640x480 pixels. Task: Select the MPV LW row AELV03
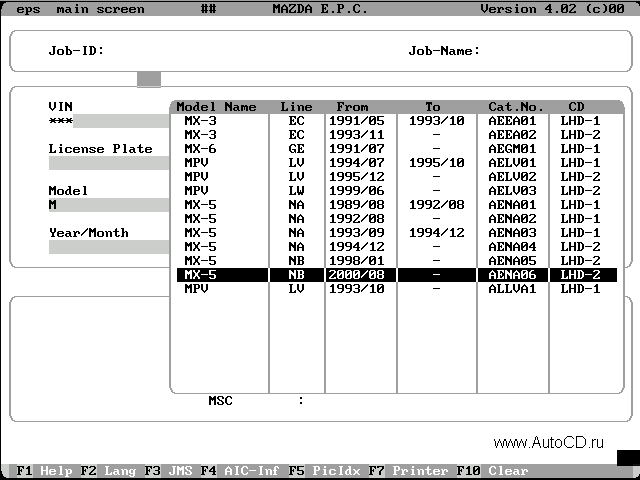click(397, 191)
